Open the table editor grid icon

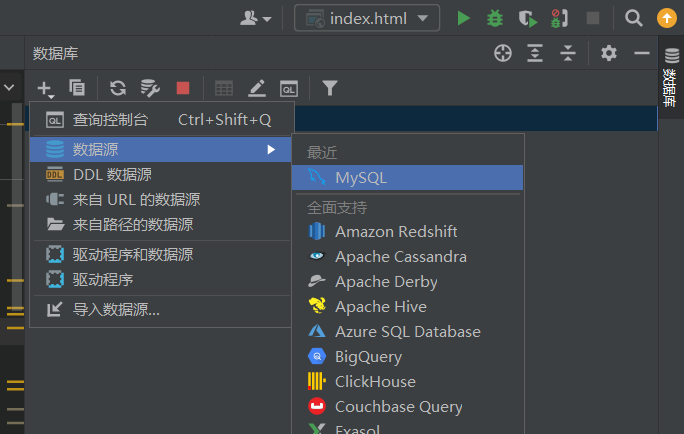coord(224,88)
